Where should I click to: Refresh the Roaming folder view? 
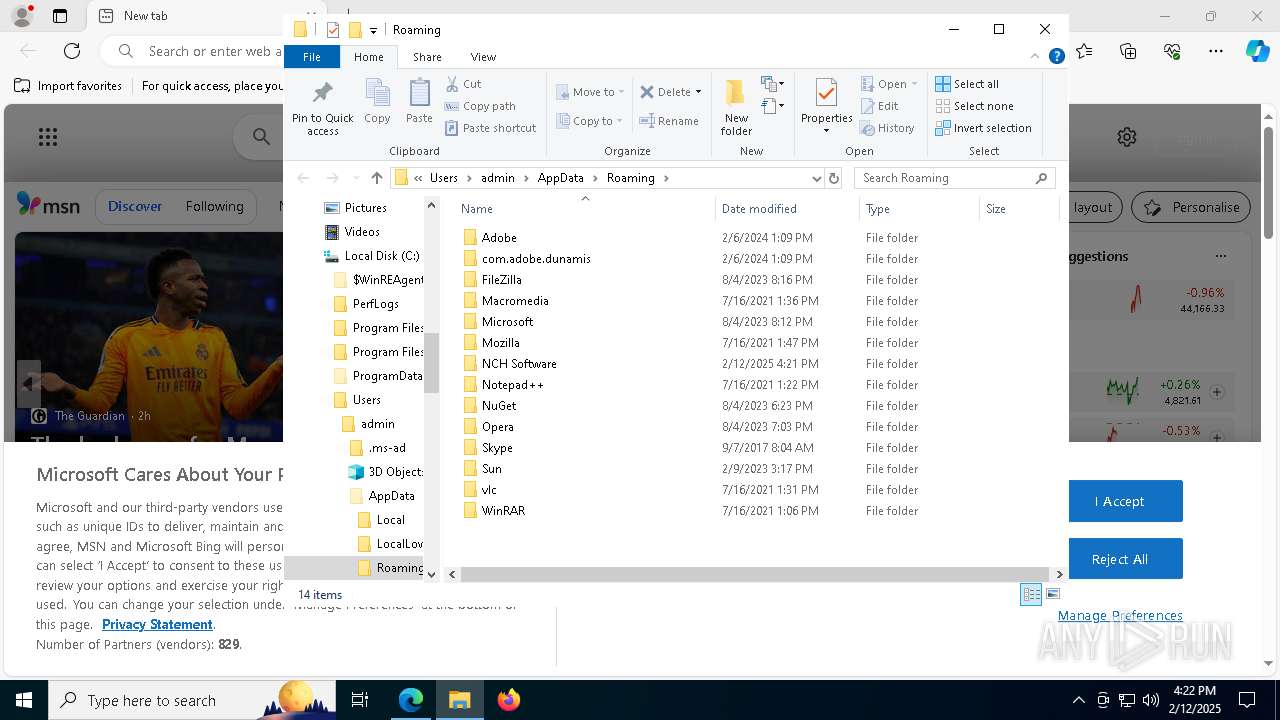tap(834, 178)
